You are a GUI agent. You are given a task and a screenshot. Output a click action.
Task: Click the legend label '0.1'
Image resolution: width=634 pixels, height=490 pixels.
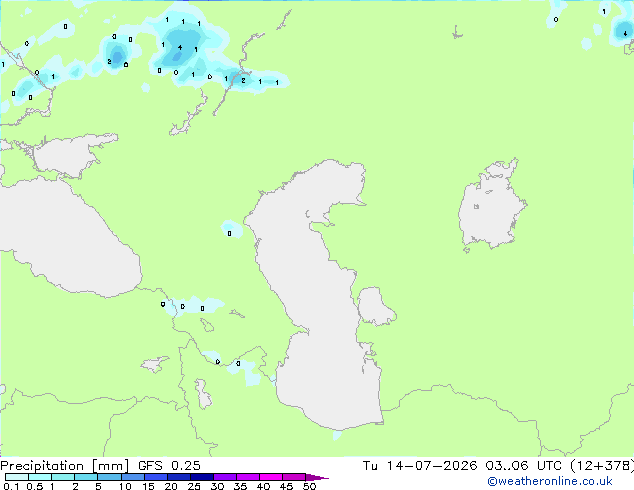click(11, 486)
